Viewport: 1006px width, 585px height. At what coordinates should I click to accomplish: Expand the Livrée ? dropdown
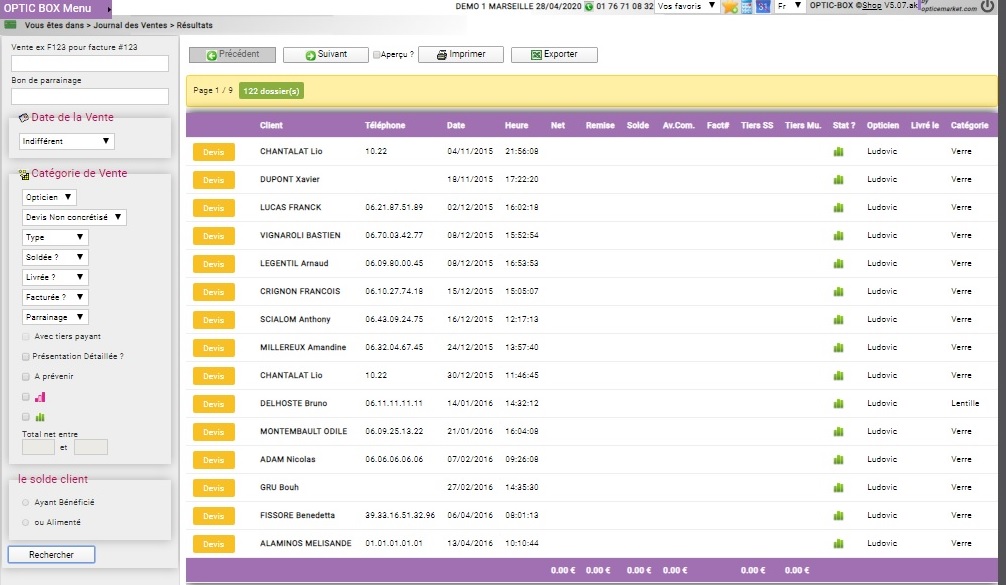tap(55, 277)
